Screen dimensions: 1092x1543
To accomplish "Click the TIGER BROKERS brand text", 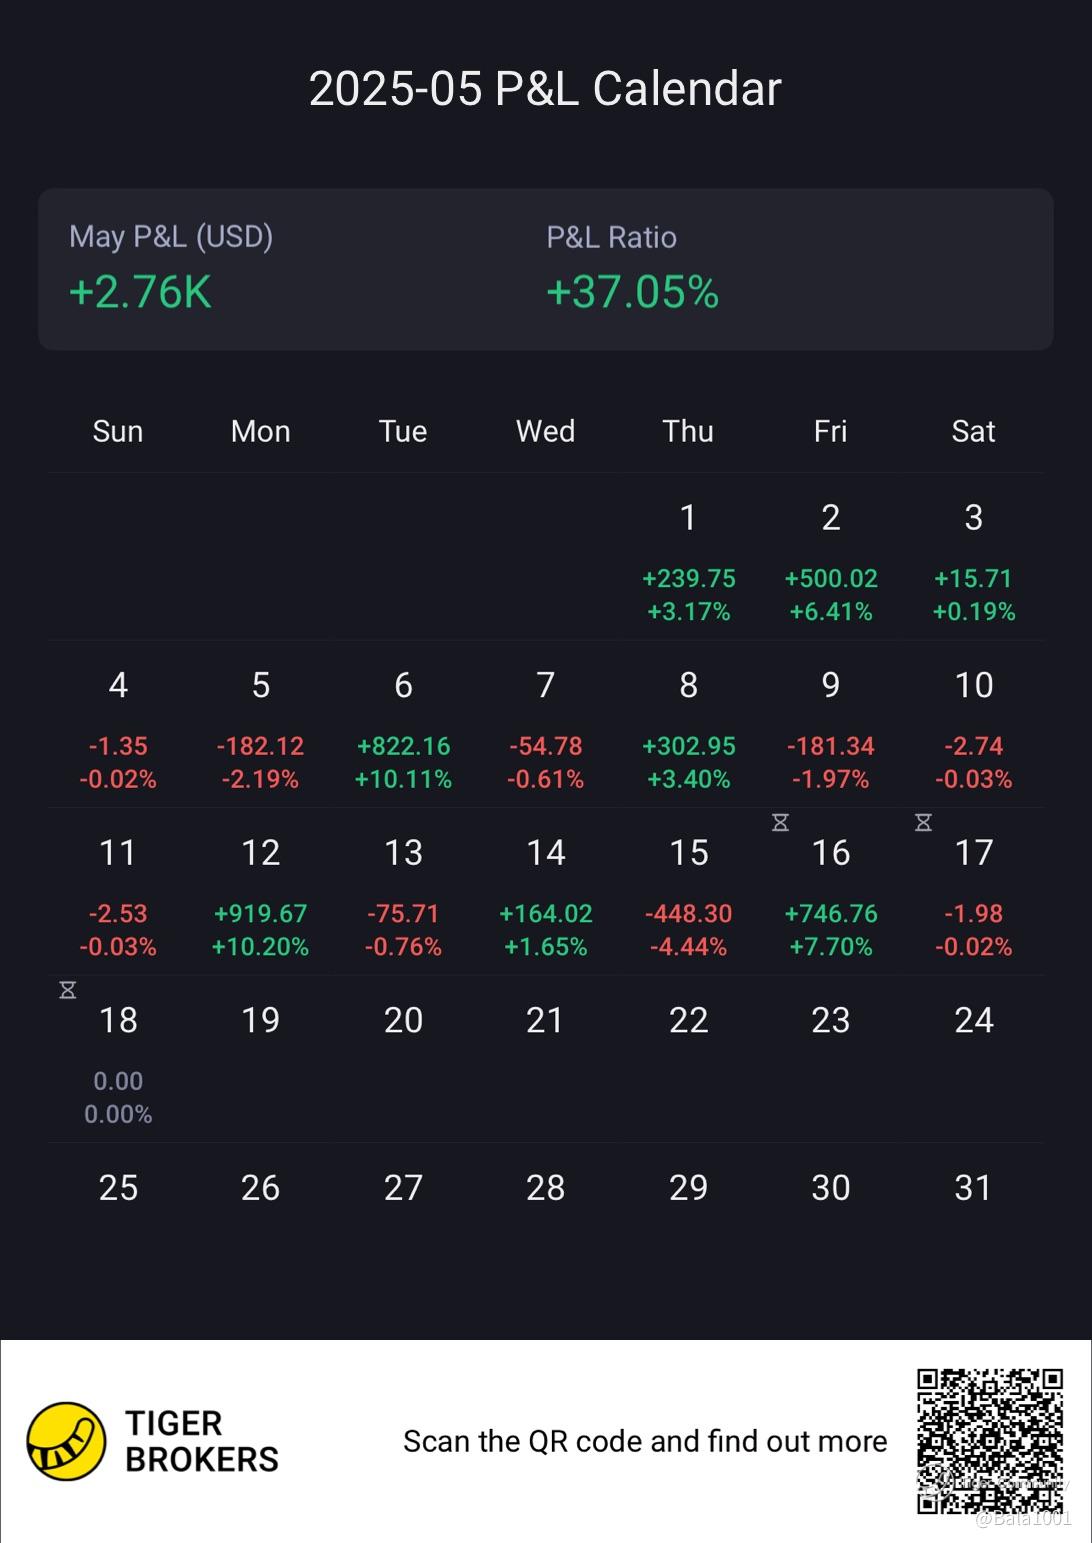I will (x=201, y=1441).
